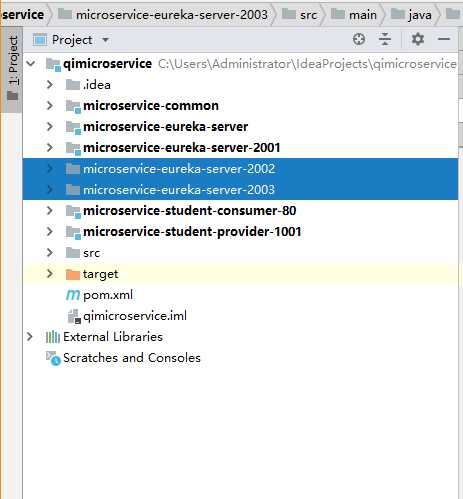Click the src breadcrumb in navigation bar
This screenshot has height=499, width=463.
[x=308, y=15]
